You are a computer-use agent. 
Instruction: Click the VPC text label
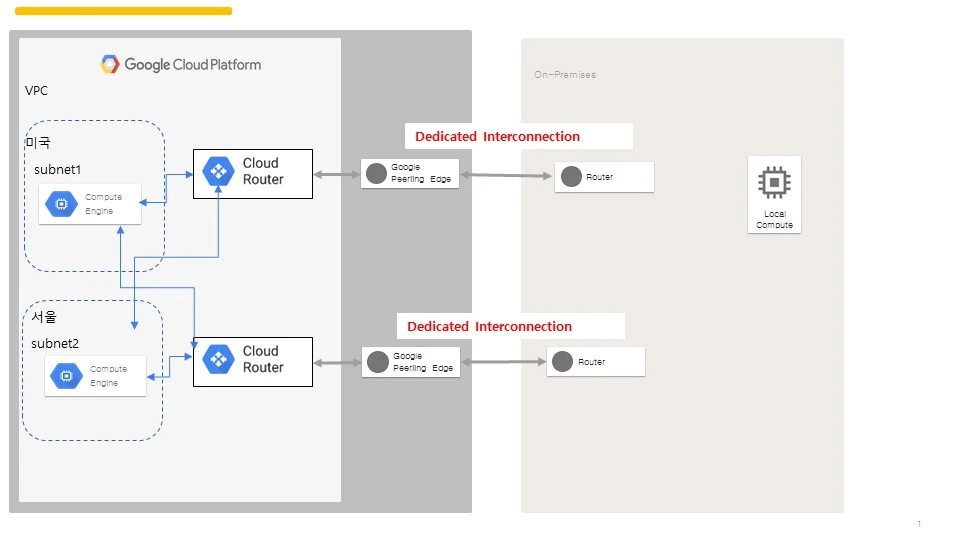click(x=36, y=91)
